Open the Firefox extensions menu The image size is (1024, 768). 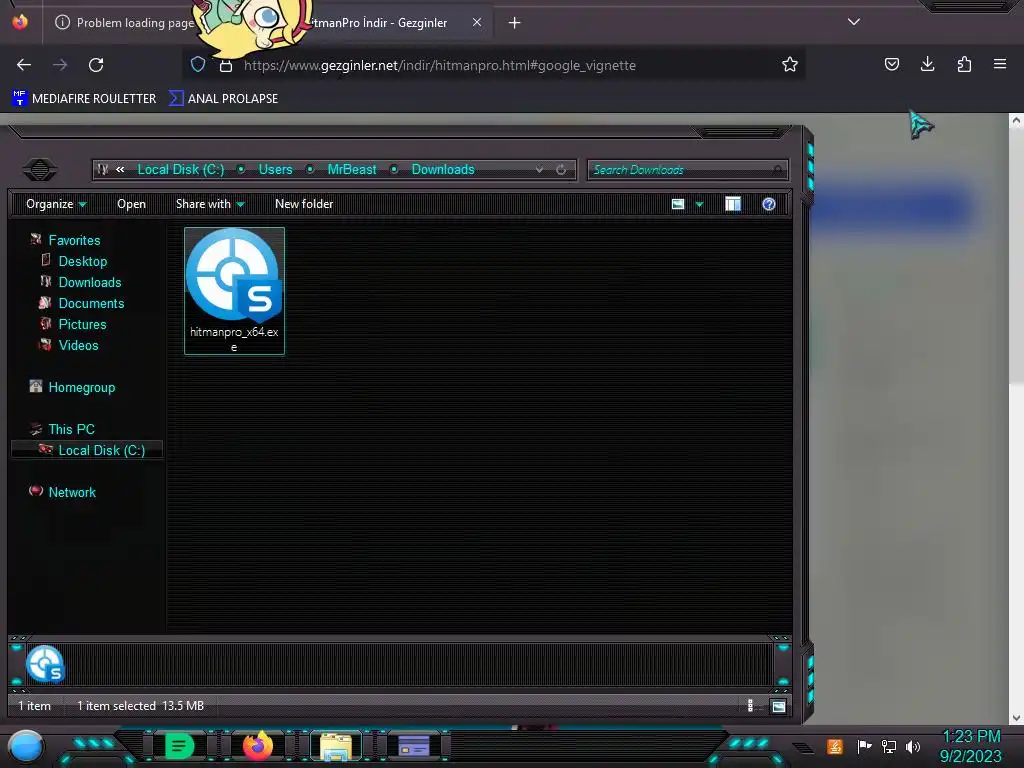pos(964,64)
